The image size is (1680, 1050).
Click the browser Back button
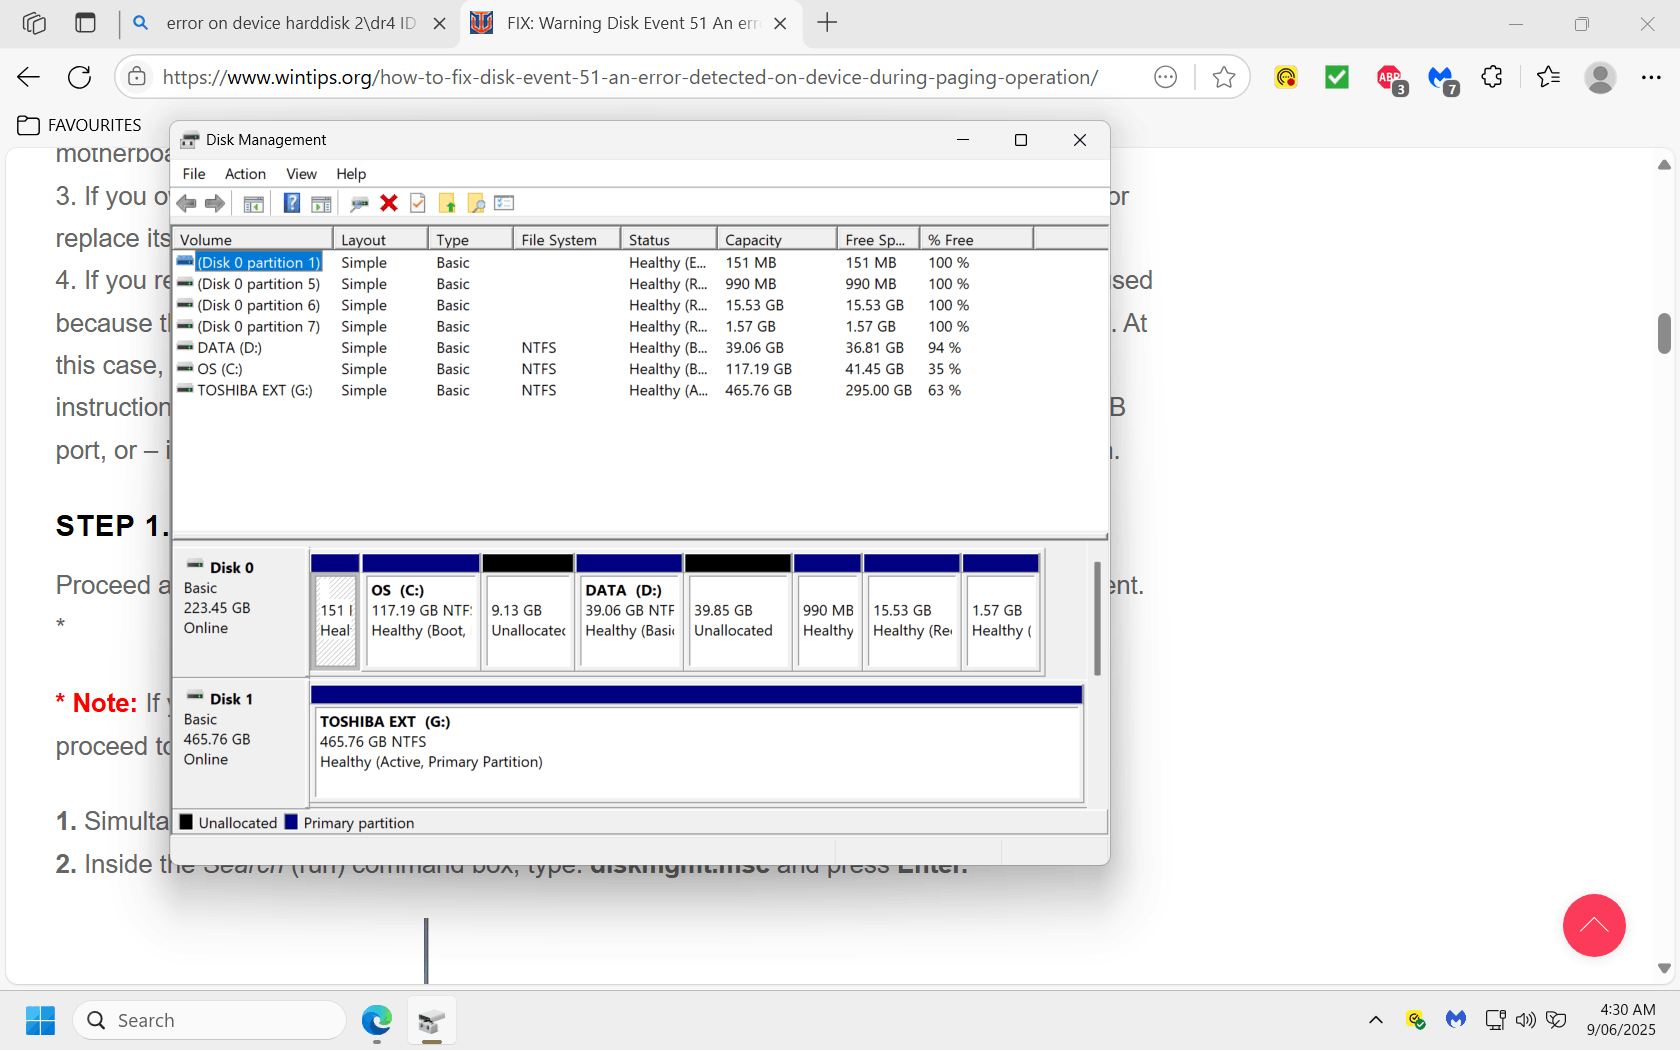[x=29, y=77]
